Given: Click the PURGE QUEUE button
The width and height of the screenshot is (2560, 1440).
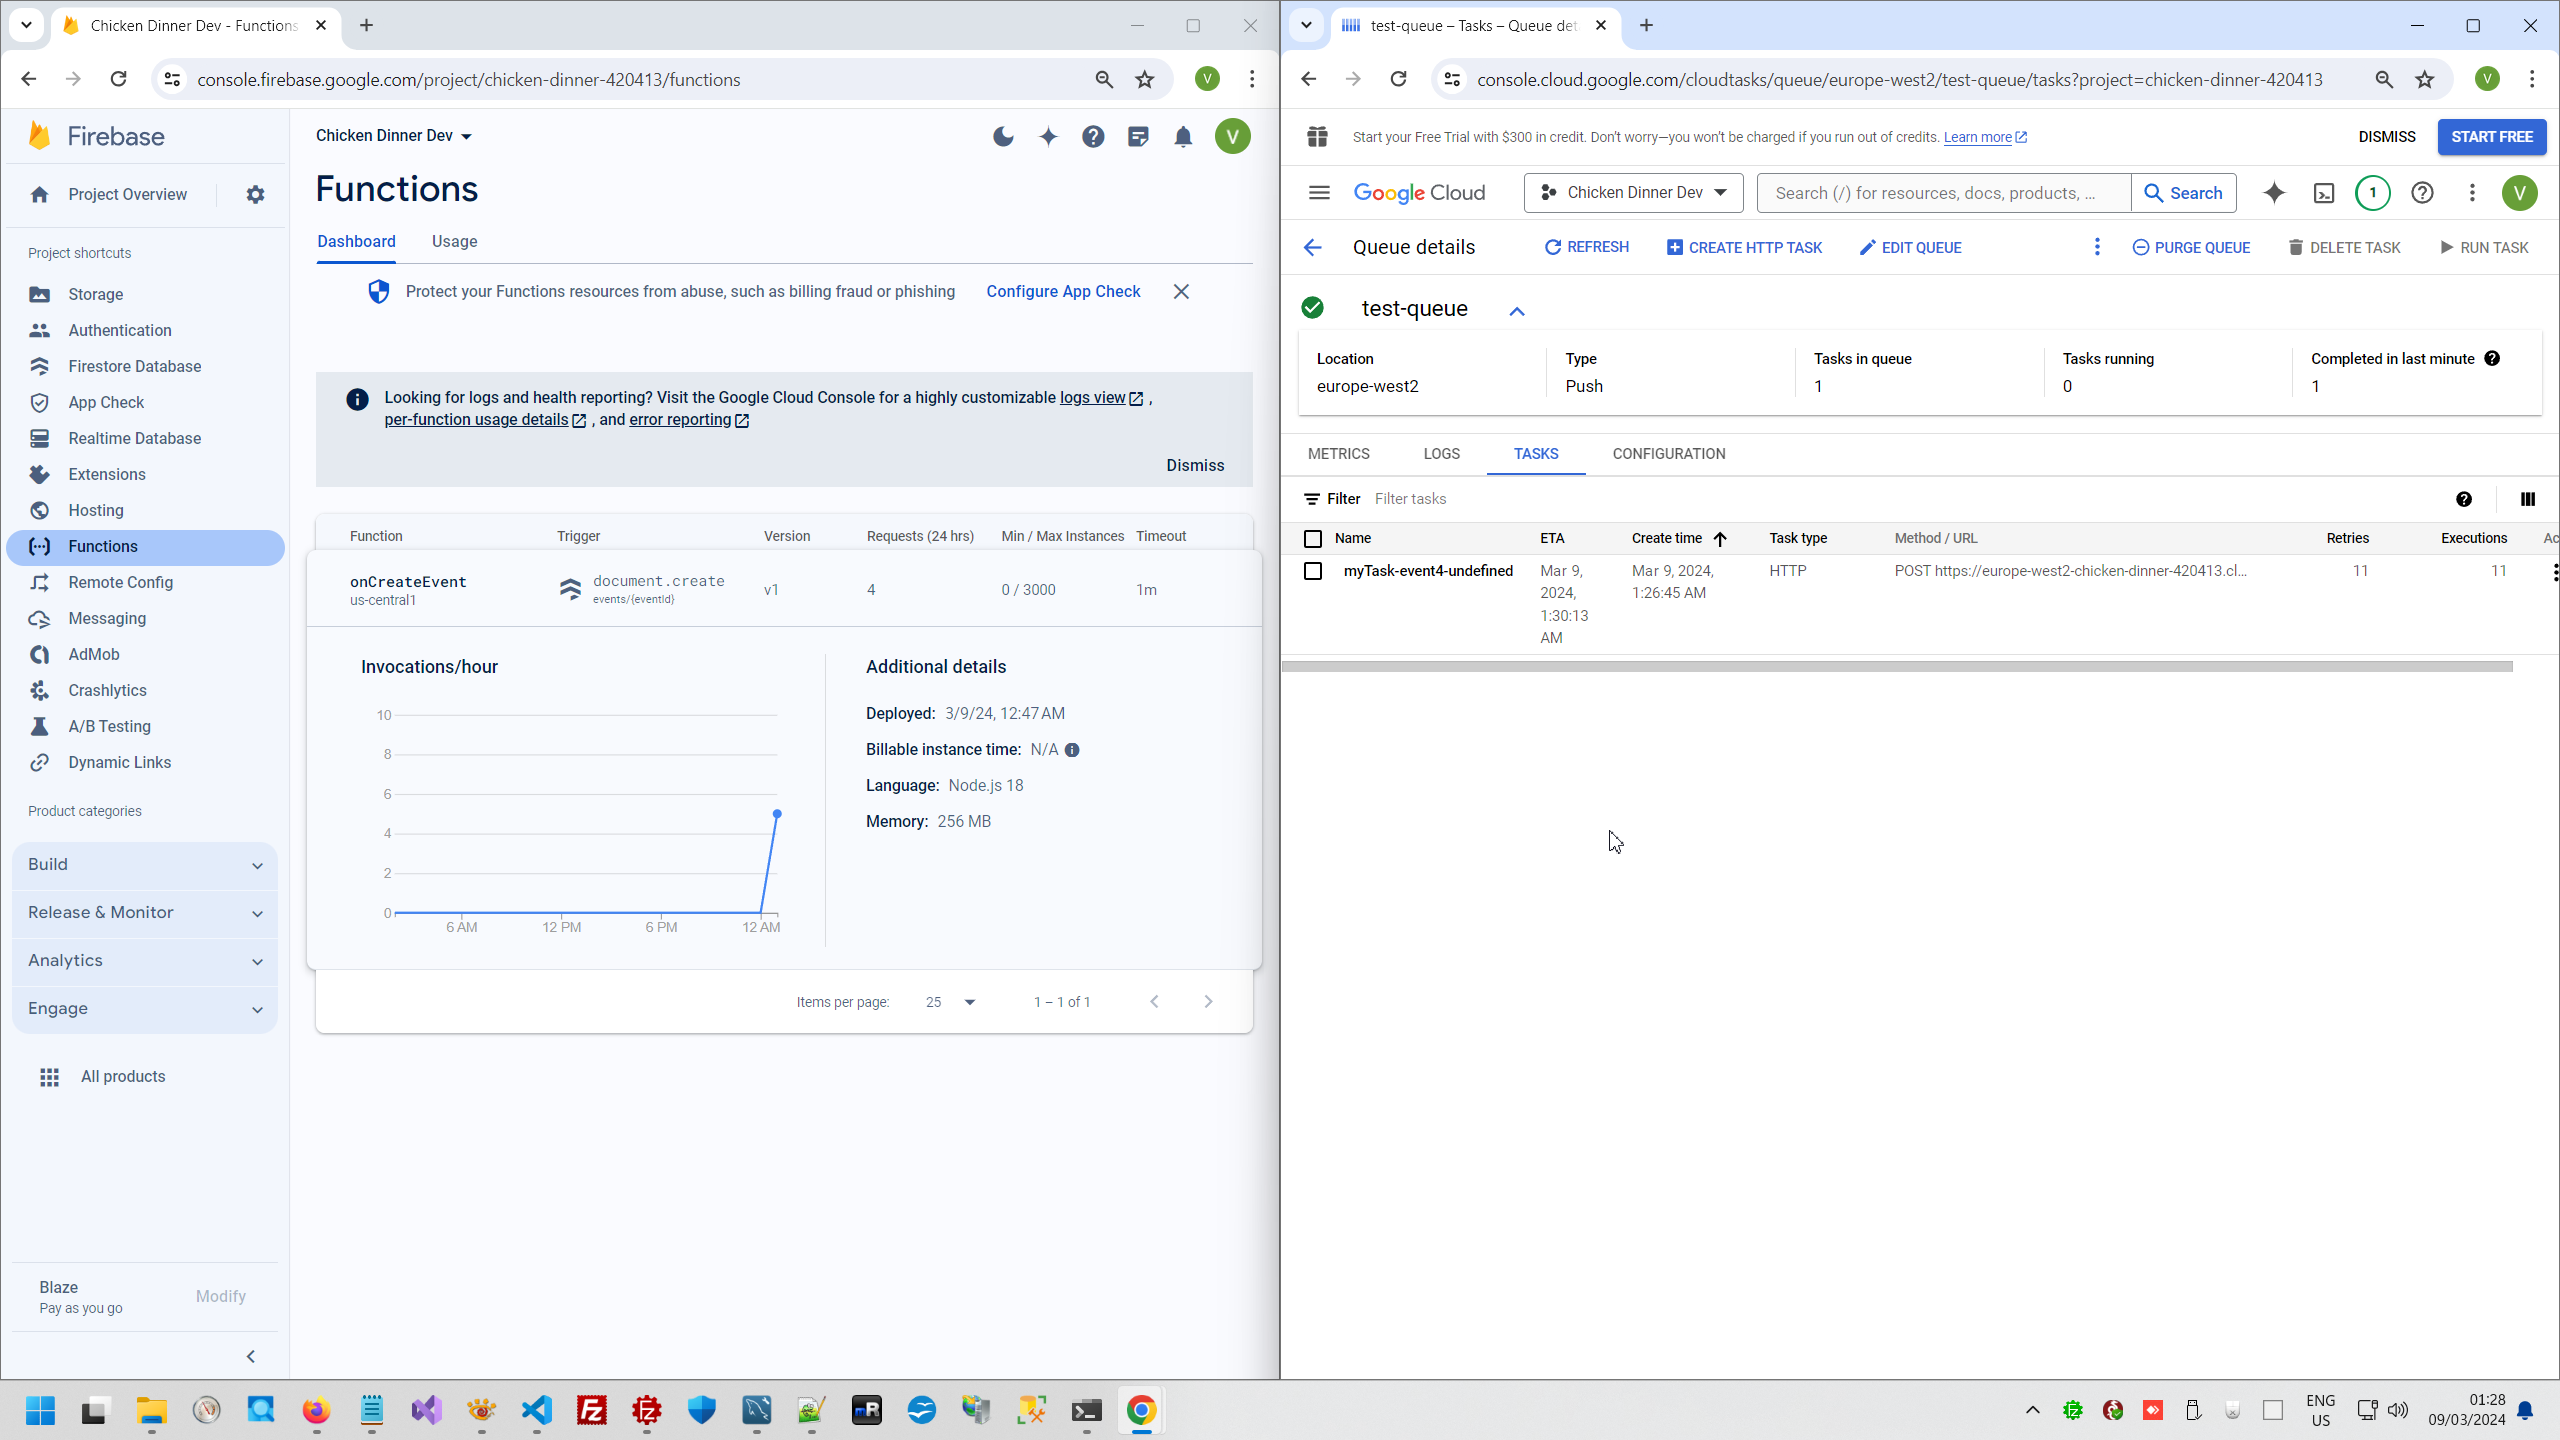Looking at the screenshot, I should pos(2191,248).
